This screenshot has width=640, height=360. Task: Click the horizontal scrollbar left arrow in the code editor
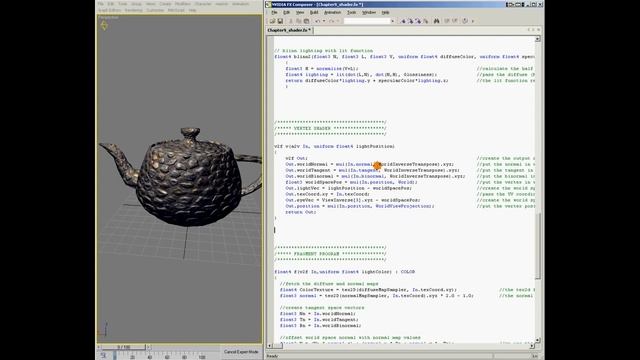tap(269, 346)
